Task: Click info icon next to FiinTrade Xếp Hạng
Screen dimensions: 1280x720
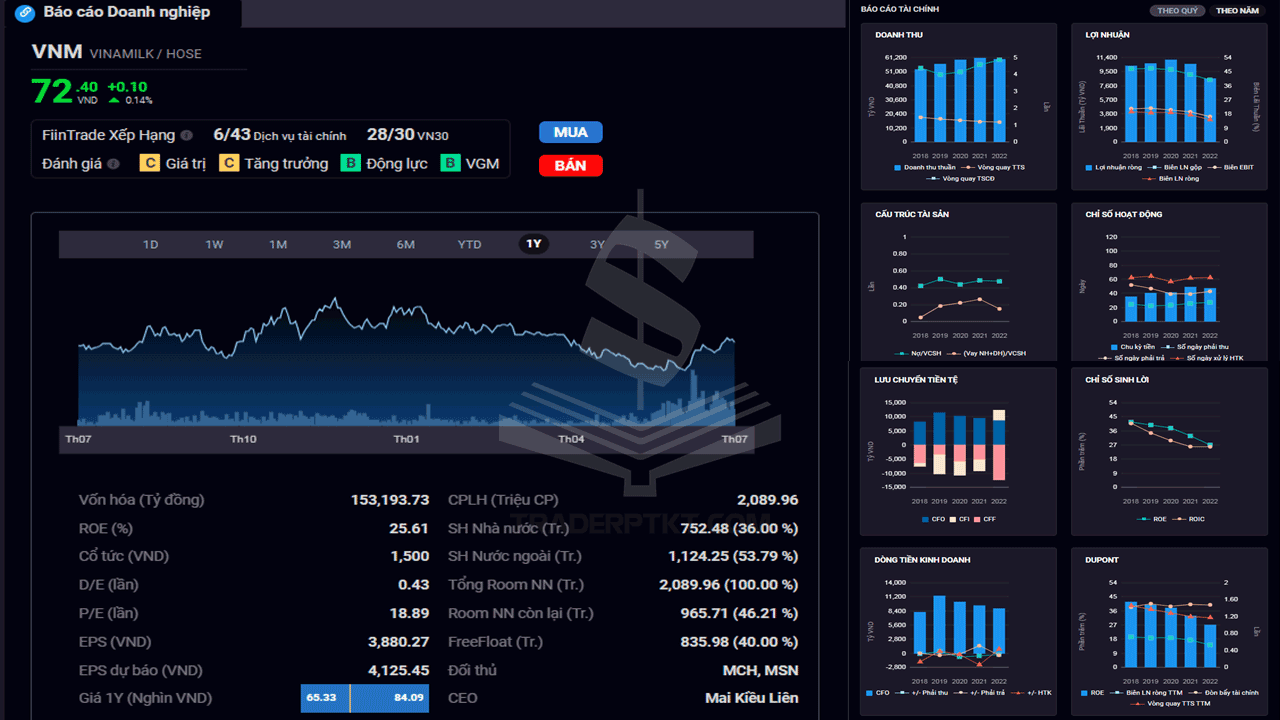Action: coord(186,135)
